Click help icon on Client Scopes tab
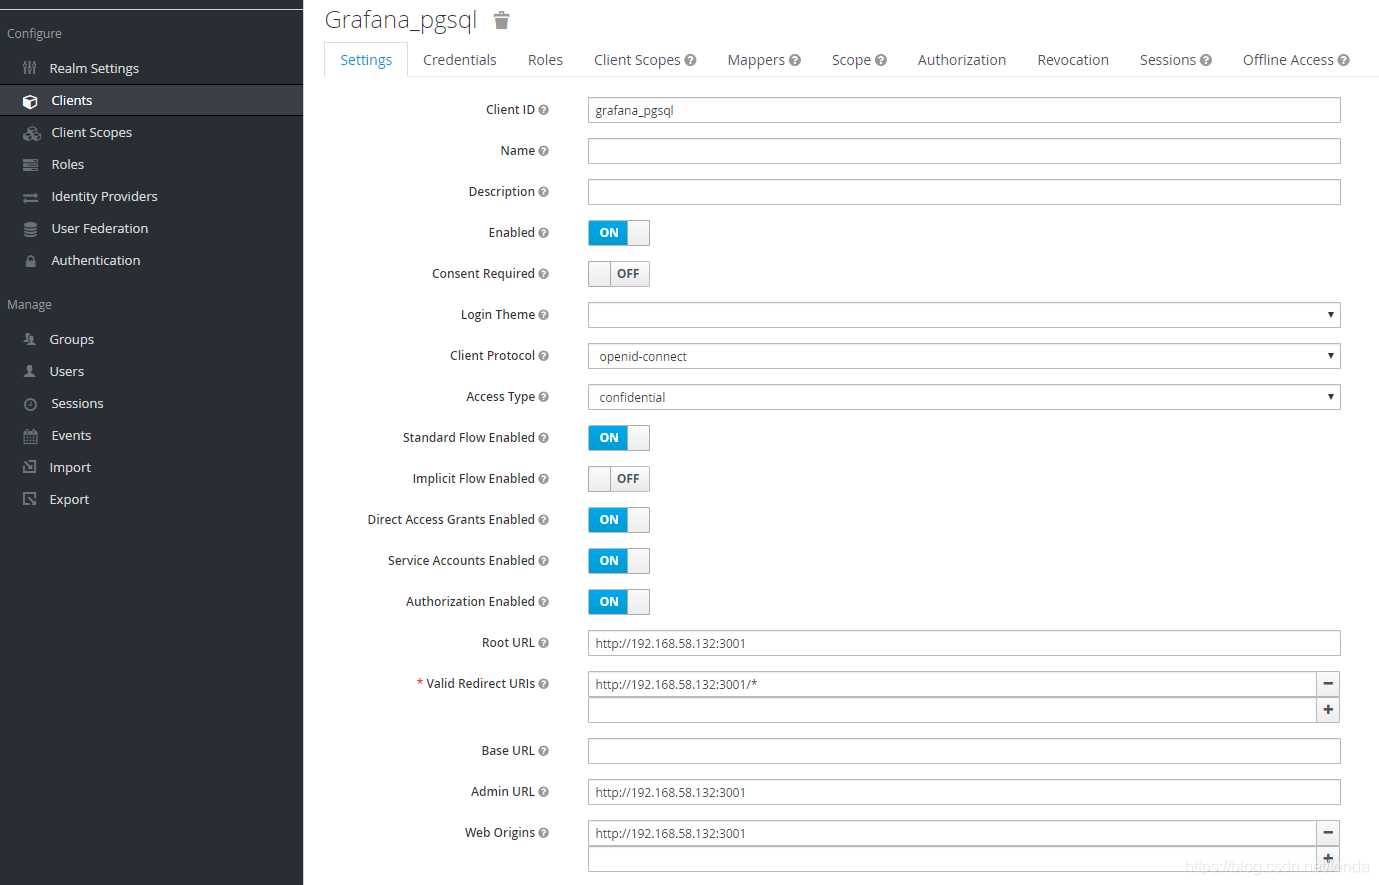1379x885 pixels. point(691,60)
